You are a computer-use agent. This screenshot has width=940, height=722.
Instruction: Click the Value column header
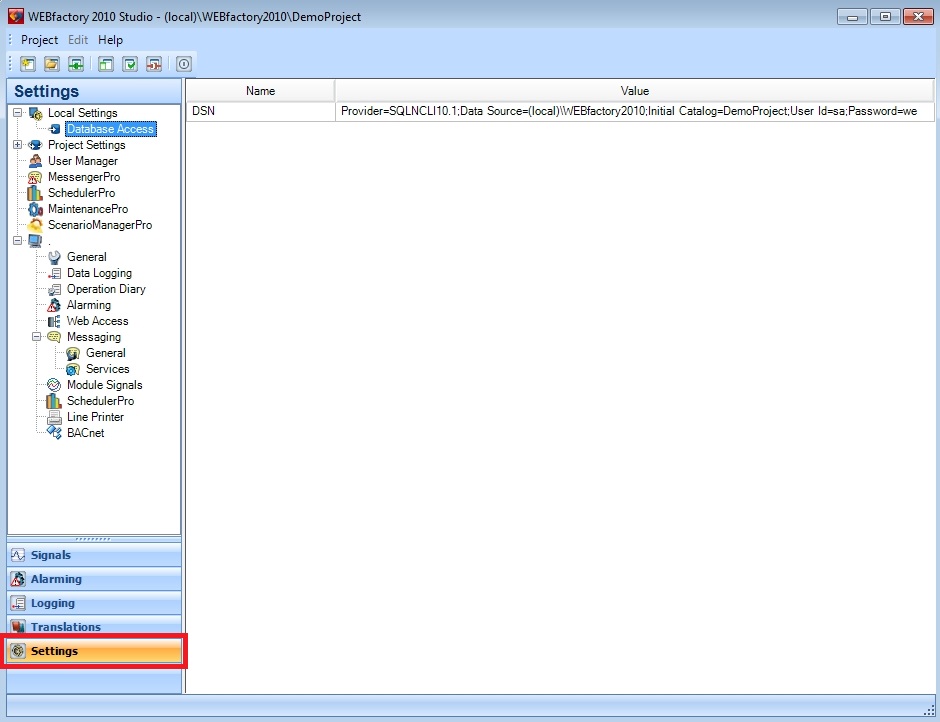(x=634, y=91)
